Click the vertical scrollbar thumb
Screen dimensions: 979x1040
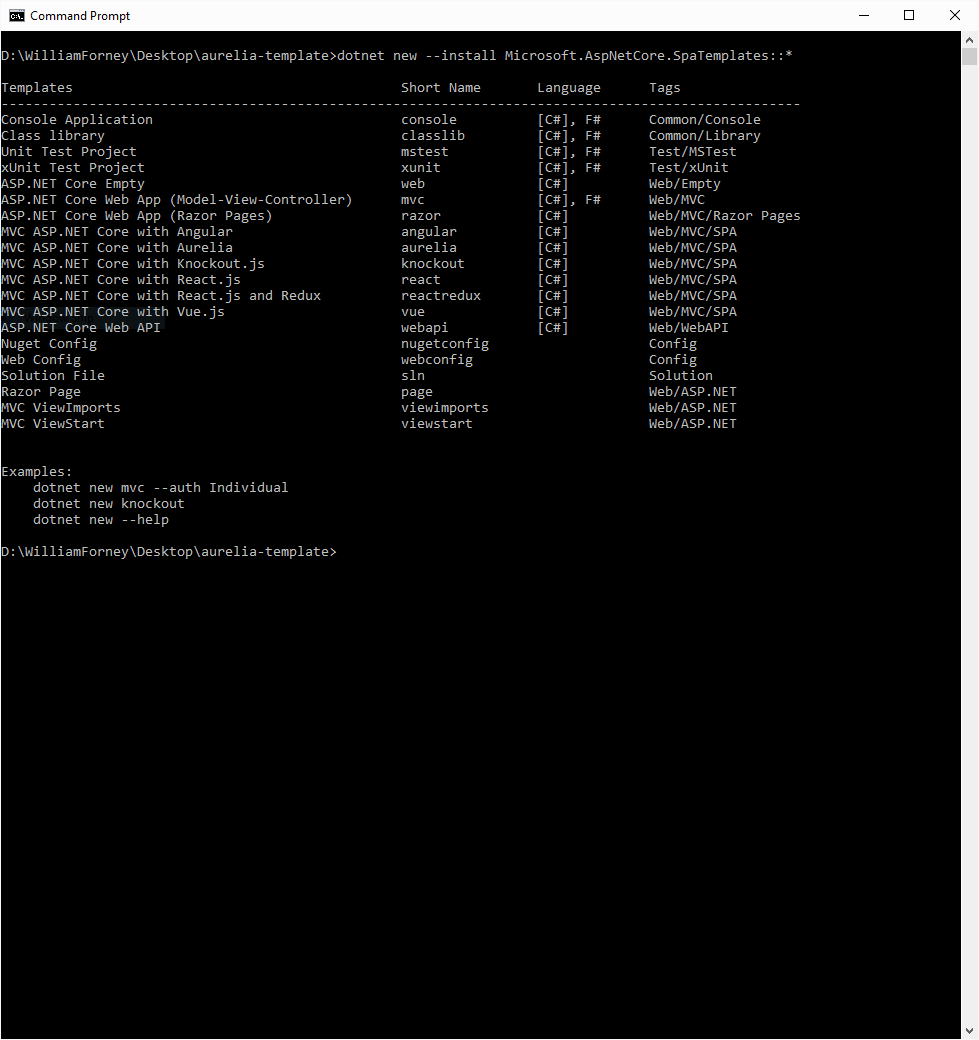[x=969, y=56]
